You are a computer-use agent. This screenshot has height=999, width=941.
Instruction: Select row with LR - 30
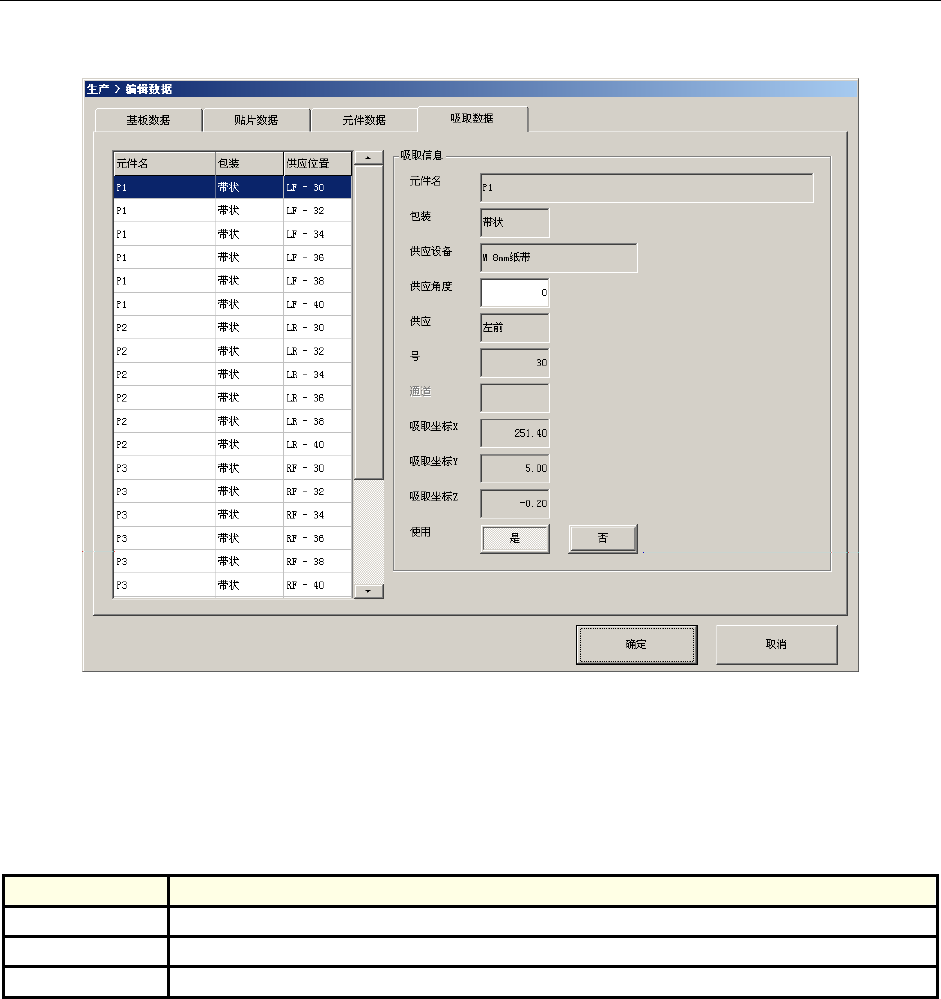(233, 327)
